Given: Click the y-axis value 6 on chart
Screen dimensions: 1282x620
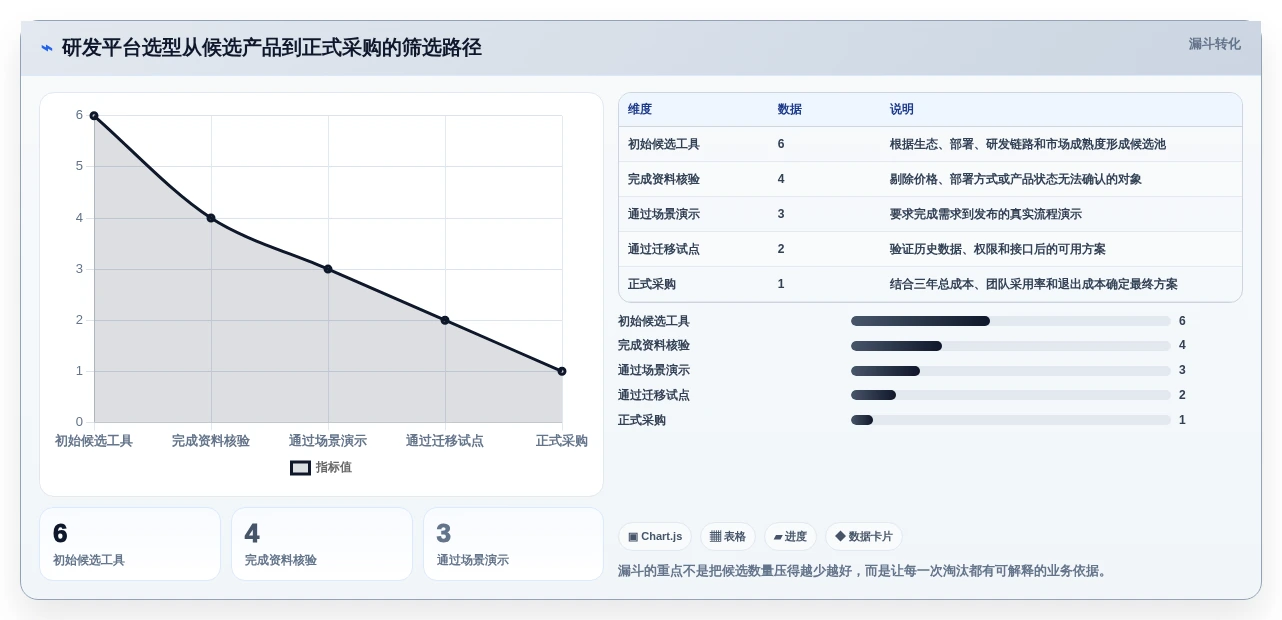Looking at the screenshot, I should pos(79,115).
